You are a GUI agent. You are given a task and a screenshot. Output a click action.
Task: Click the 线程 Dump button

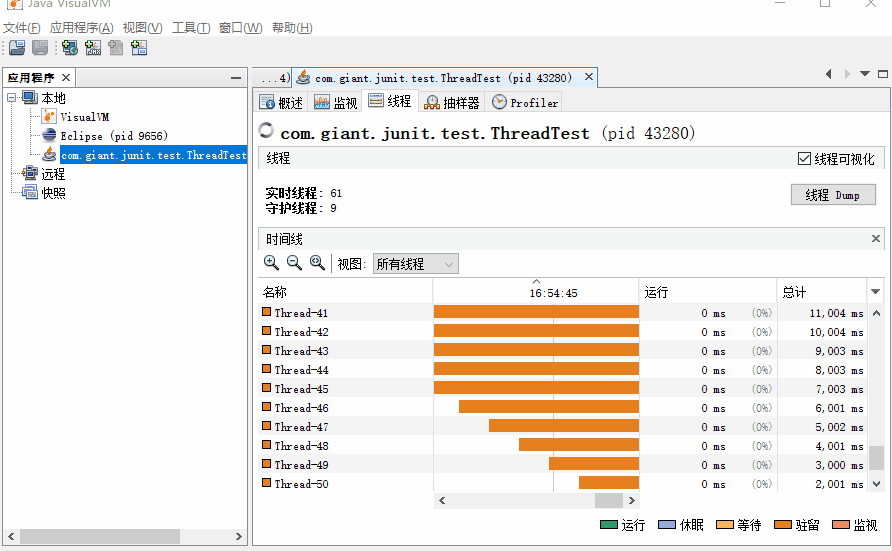click(833, 195)
